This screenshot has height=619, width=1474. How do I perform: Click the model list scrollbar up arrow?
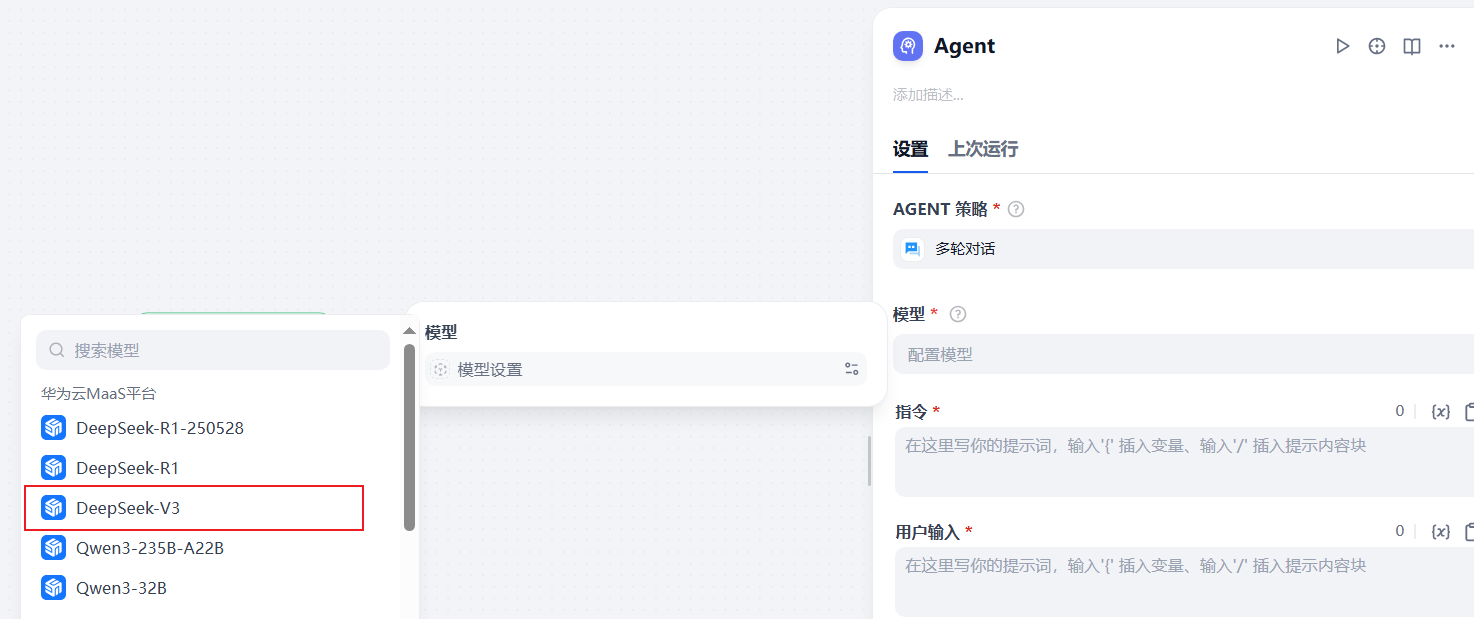(x=409, y=330)
